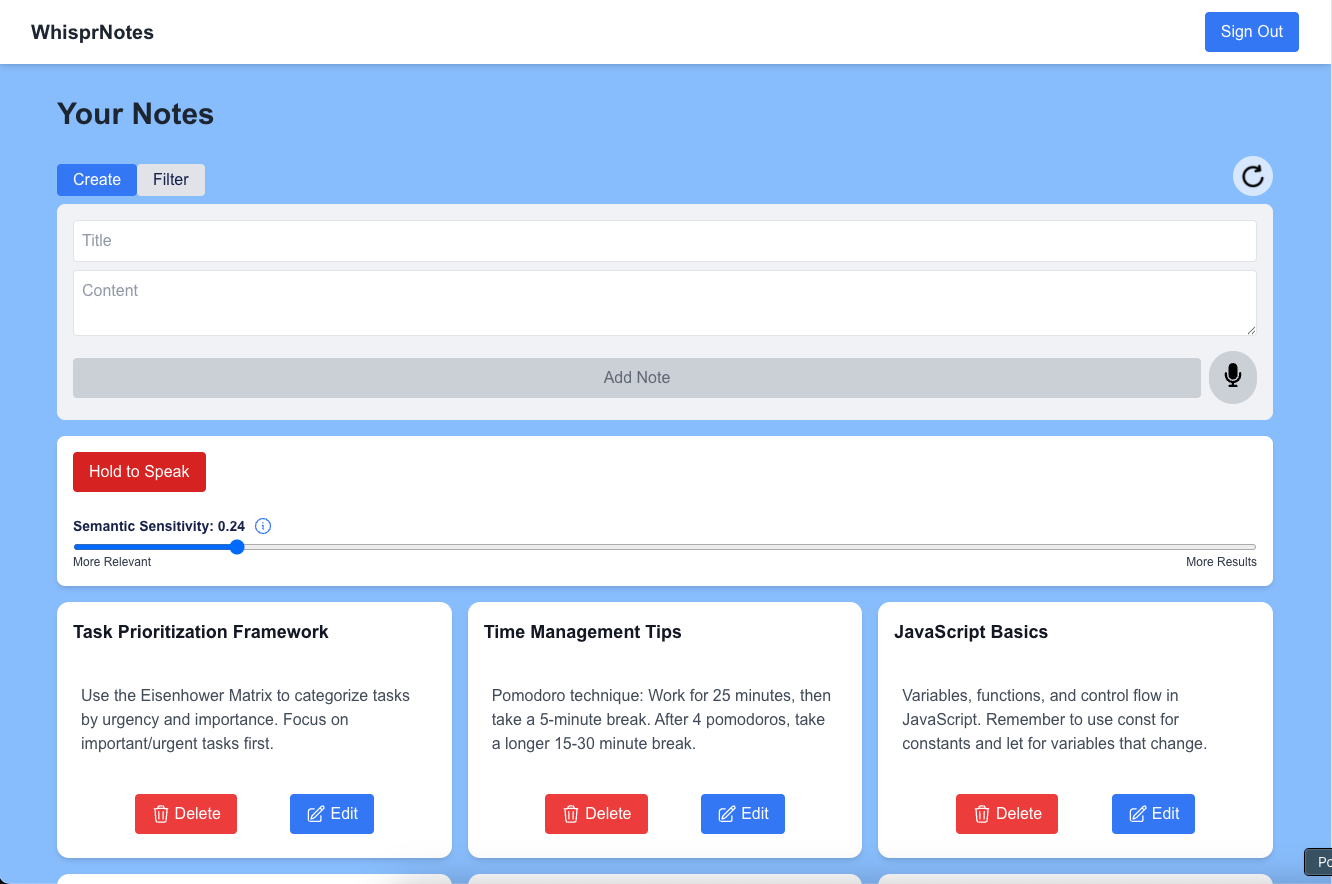Viewport: 1332px width, 884px height.
Task: Delete the JavaScript Basics note
Action: pos(1006,814)
